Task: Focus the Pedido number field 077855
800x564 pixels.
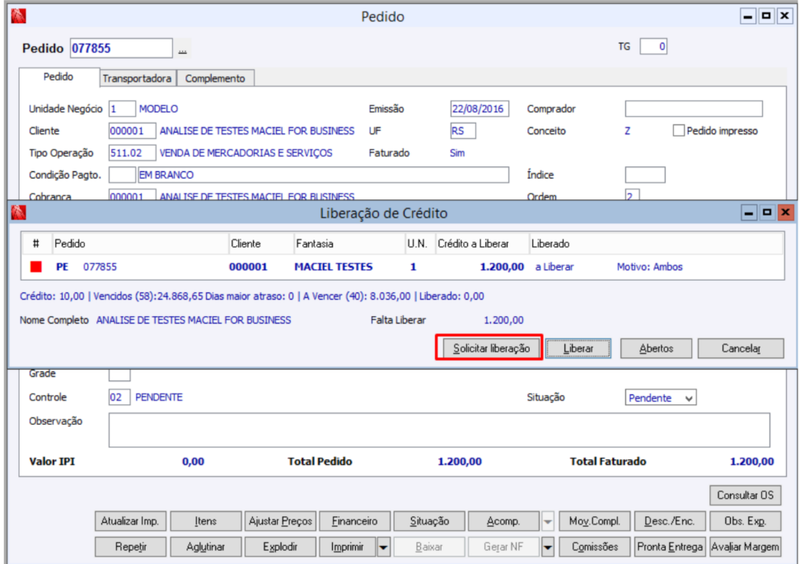Action: pos(121,48)
